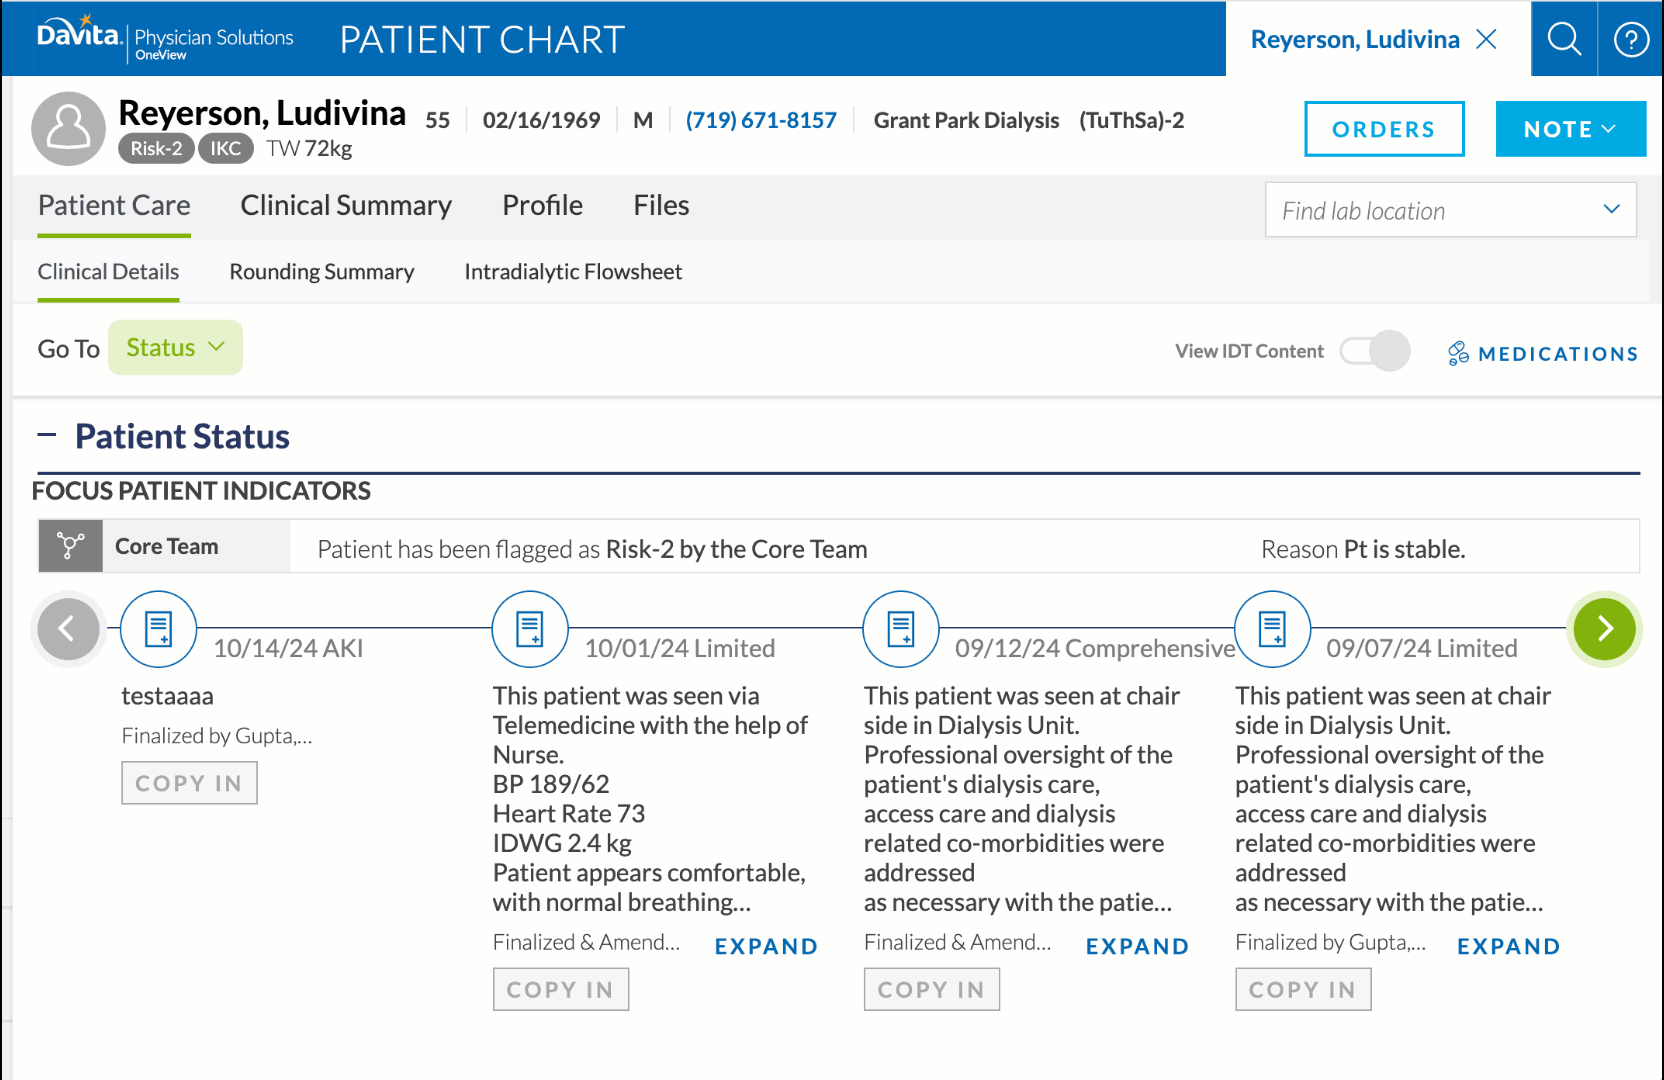Click the Risk-2 flagged by Core Team message
Screen dimensions: 1664x1080
pyautogui.click(x=592, y=549)
